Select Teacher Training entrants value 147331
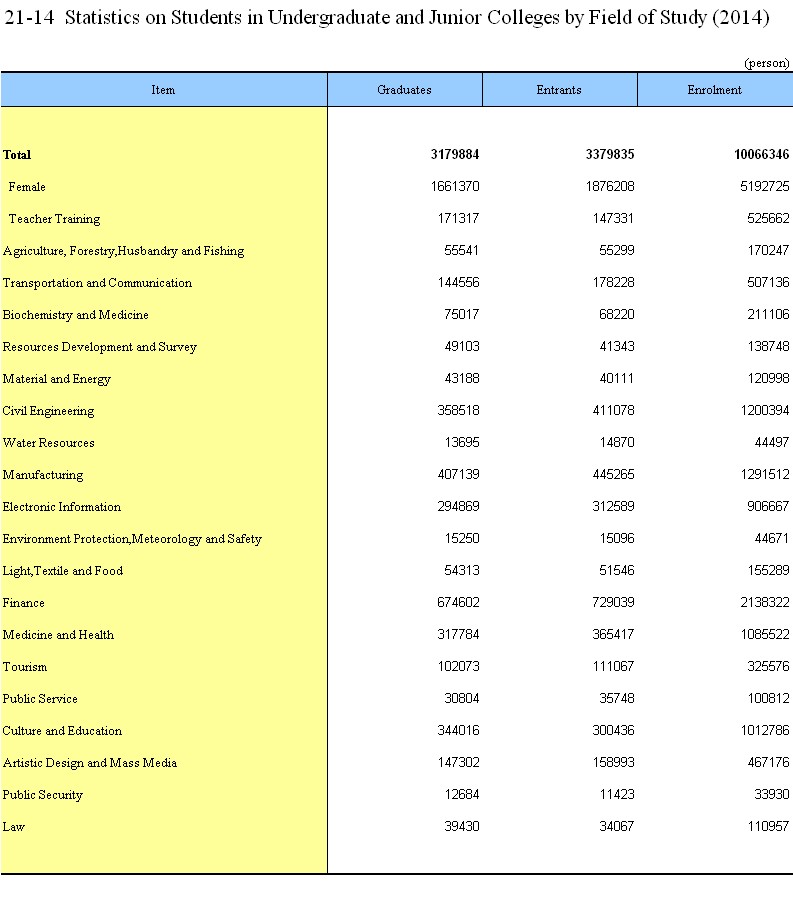The image size is (793, 907). [x=614, y=218]
